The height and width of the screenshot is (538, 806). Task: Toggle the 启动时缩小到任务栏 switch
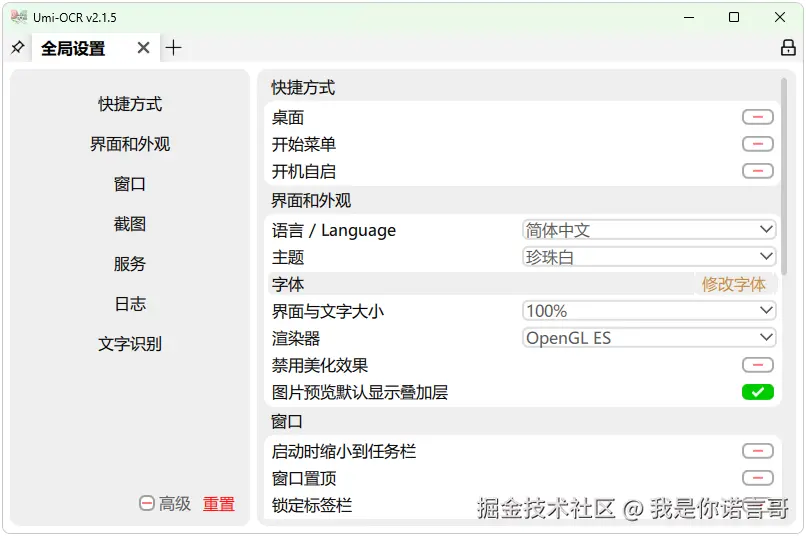757,451
